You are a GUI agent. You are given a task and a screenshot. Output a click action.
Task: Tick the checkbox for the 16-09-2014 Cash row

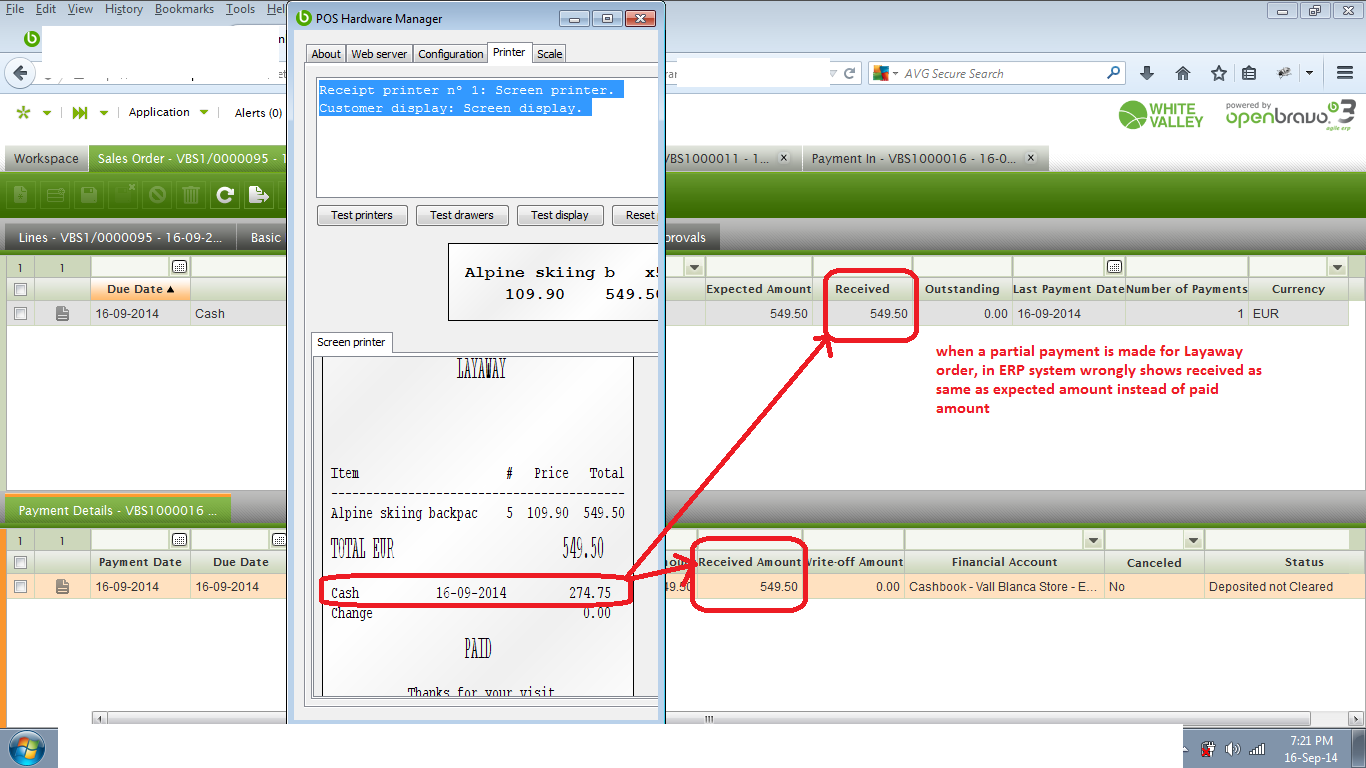point(20,314)
